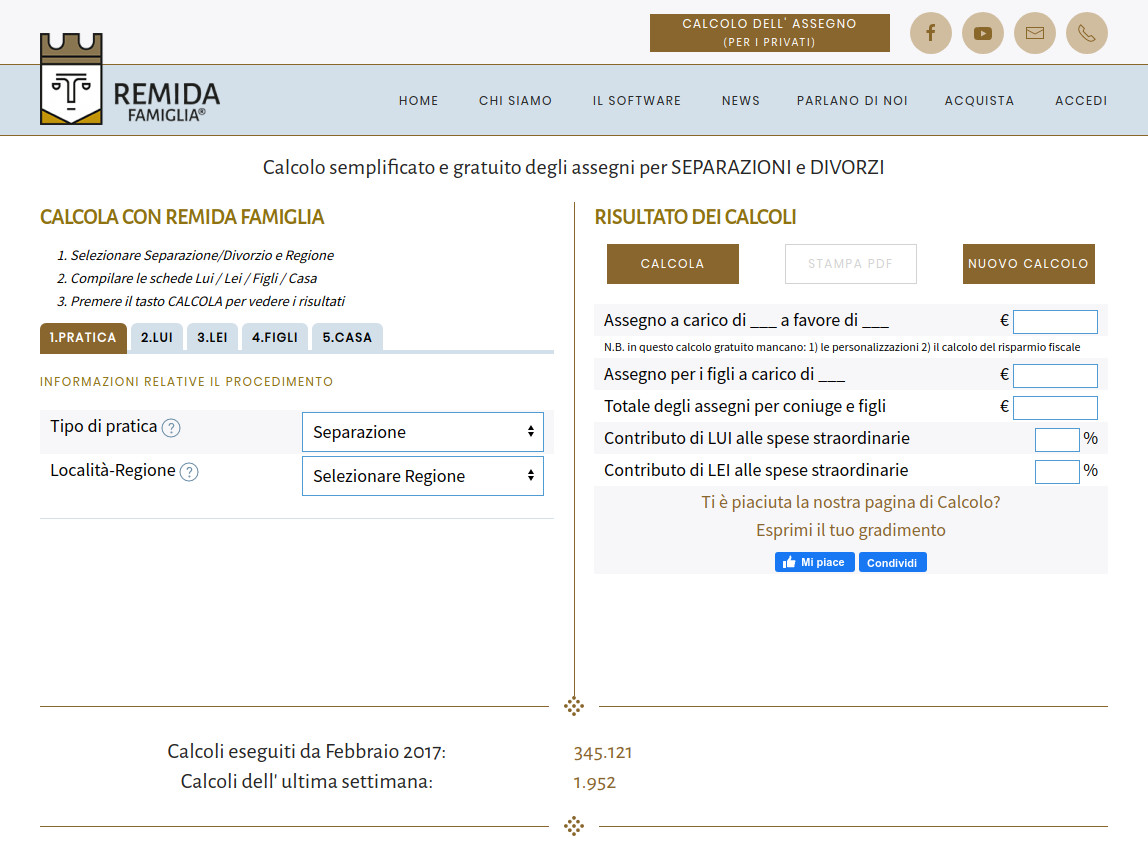Open the ACQUISTA page
This screenshot has width=1148, height=849.
[980, 101]
